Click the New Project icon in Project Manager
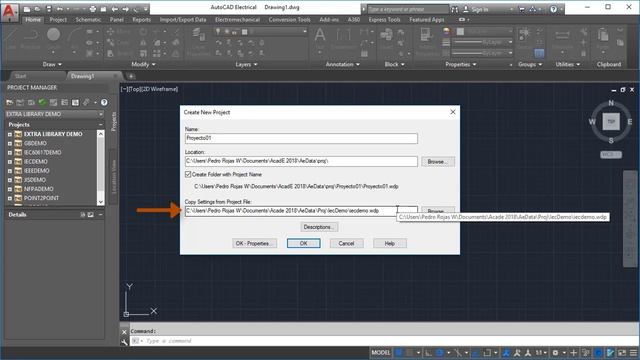Image resolution: width=640 pixels, height=360 pixels. click(x=20, y=102)
